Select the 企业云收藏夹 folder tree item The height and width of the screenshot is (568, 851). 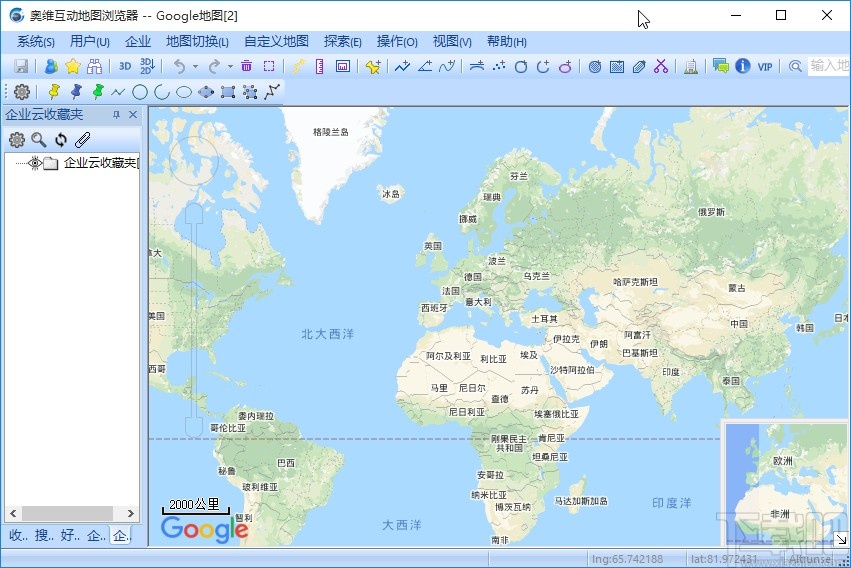pos(100,163)
